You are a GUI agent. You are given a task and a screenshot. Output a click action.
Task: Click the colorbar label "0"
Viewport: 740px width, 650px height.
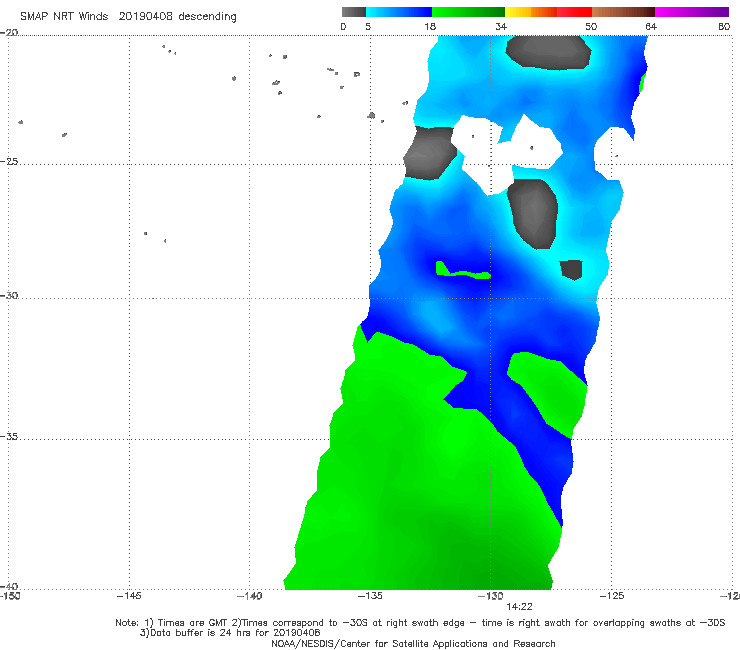(x=343, y=27)
